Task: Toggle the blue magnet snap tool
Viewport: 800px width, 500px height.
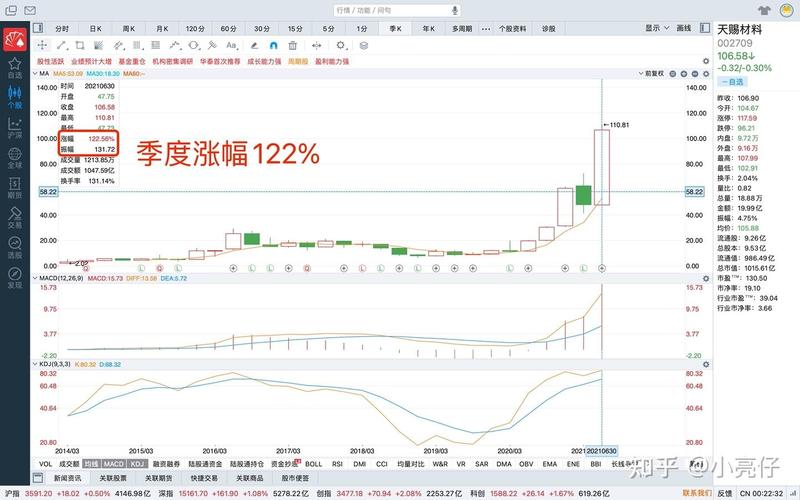Action: pyautogui.click(x=273, y=45)
